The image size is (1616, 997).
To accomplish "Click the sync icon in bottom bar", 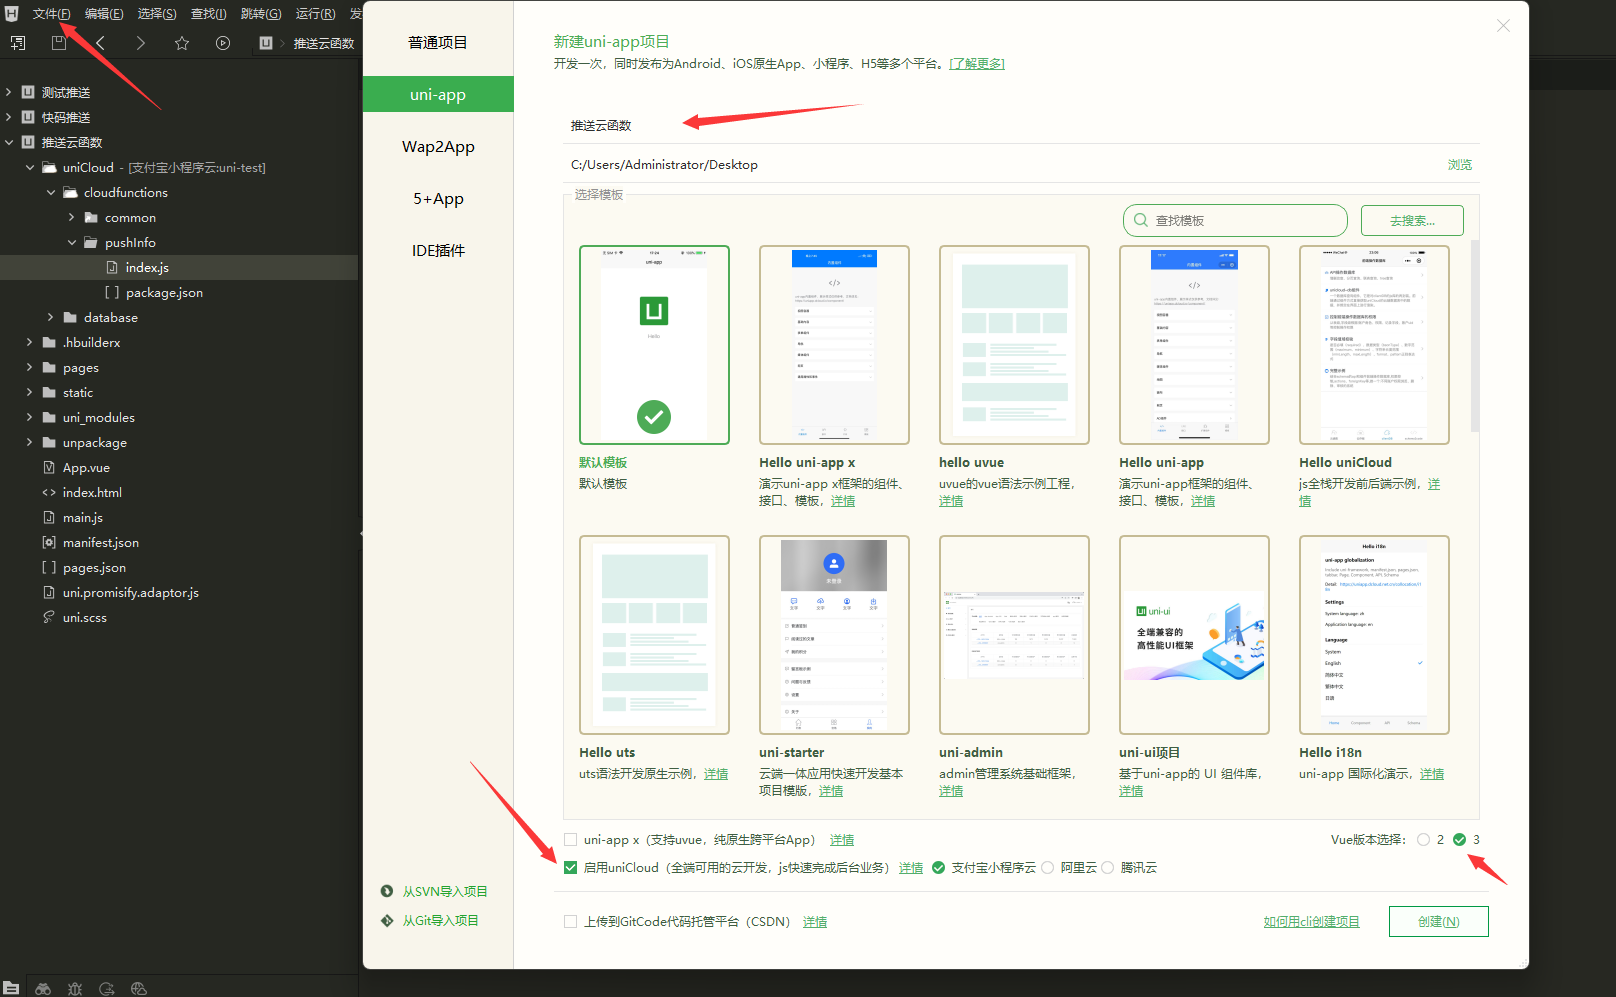I will click(107, 988).
